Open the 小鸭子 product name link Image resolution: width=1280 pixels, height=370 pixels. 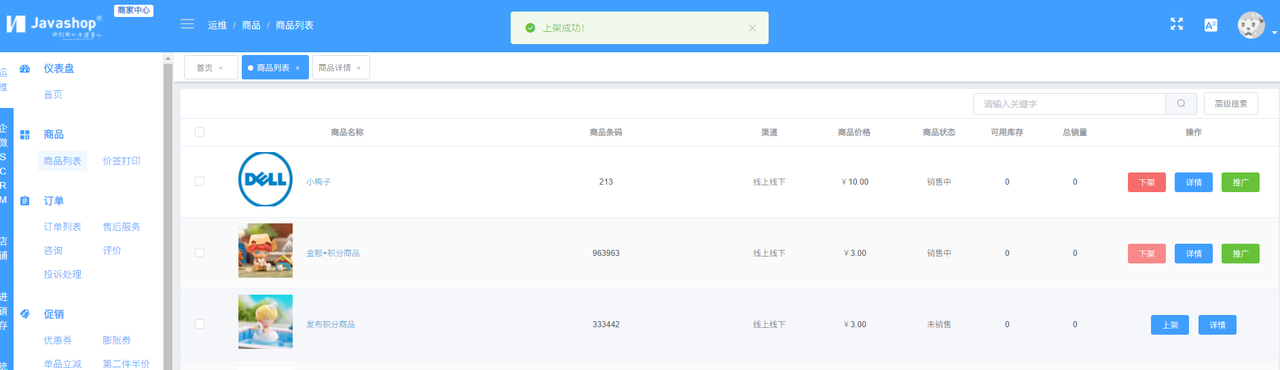318,182
